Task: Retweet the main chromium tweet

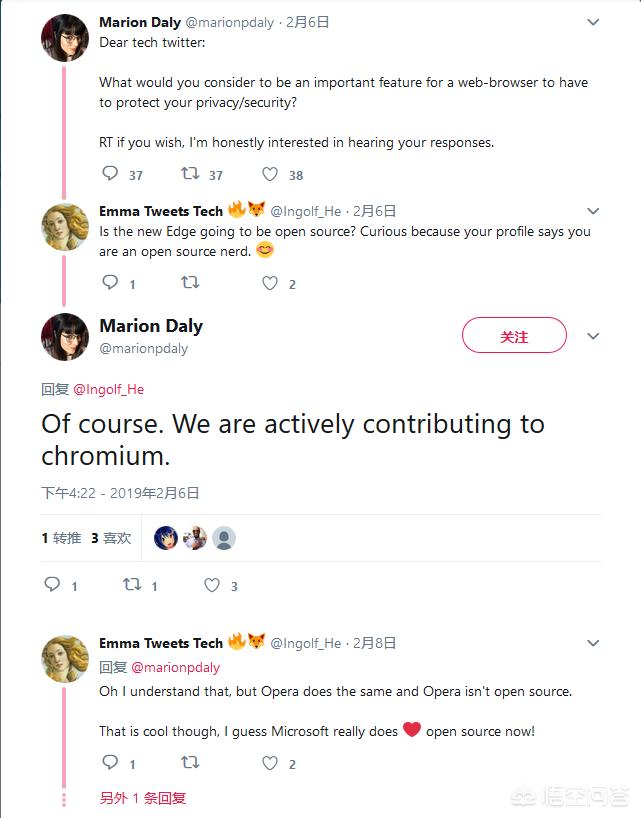Action: pos(132,585)
